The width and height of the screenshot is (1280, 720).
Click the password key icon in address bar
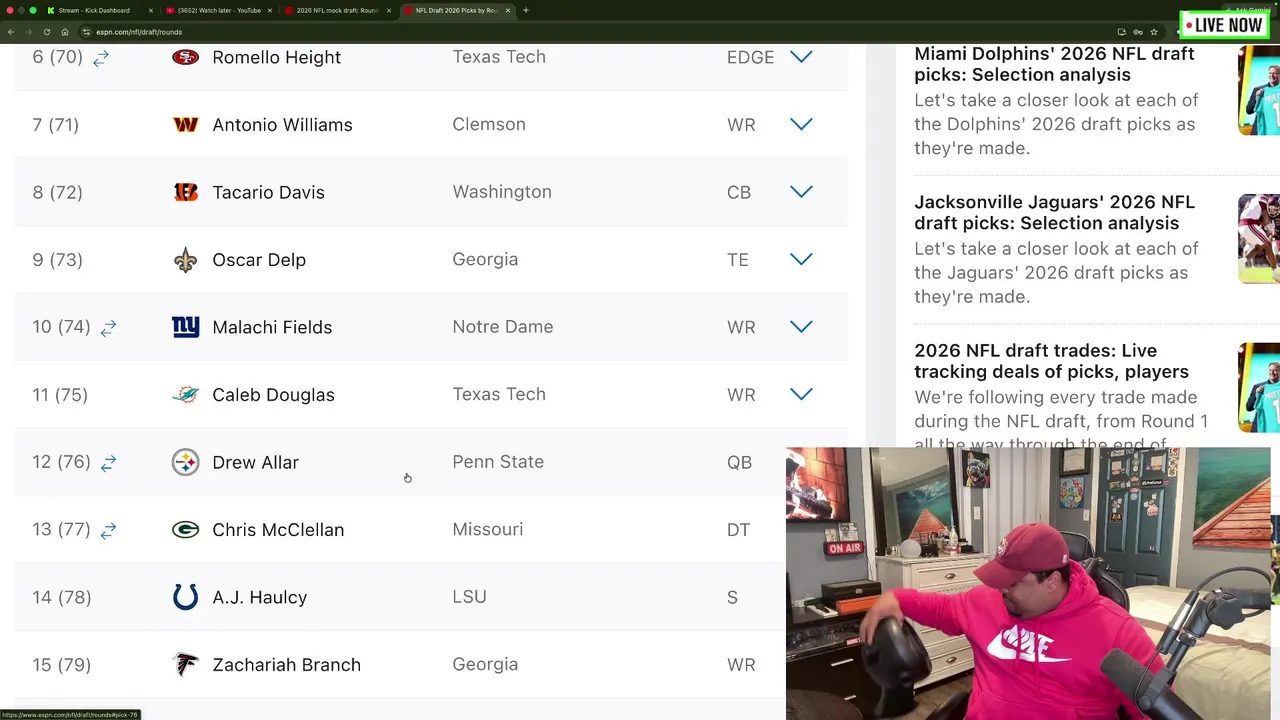coord(1137,32)
